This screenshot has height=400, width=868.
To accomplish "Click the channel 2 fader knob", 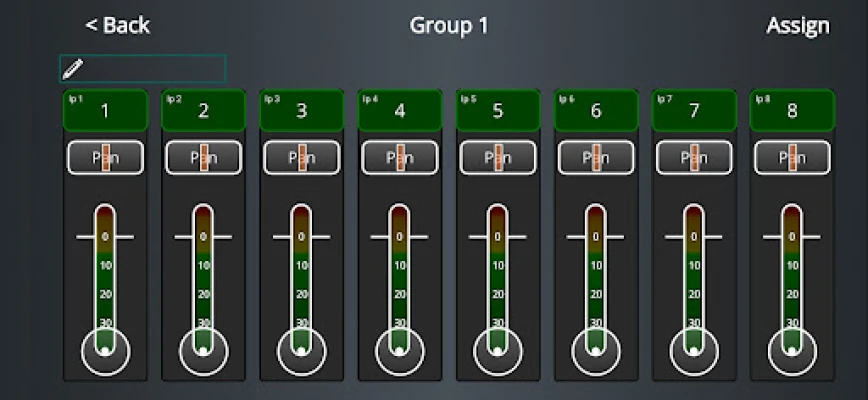I will [203, 350].
